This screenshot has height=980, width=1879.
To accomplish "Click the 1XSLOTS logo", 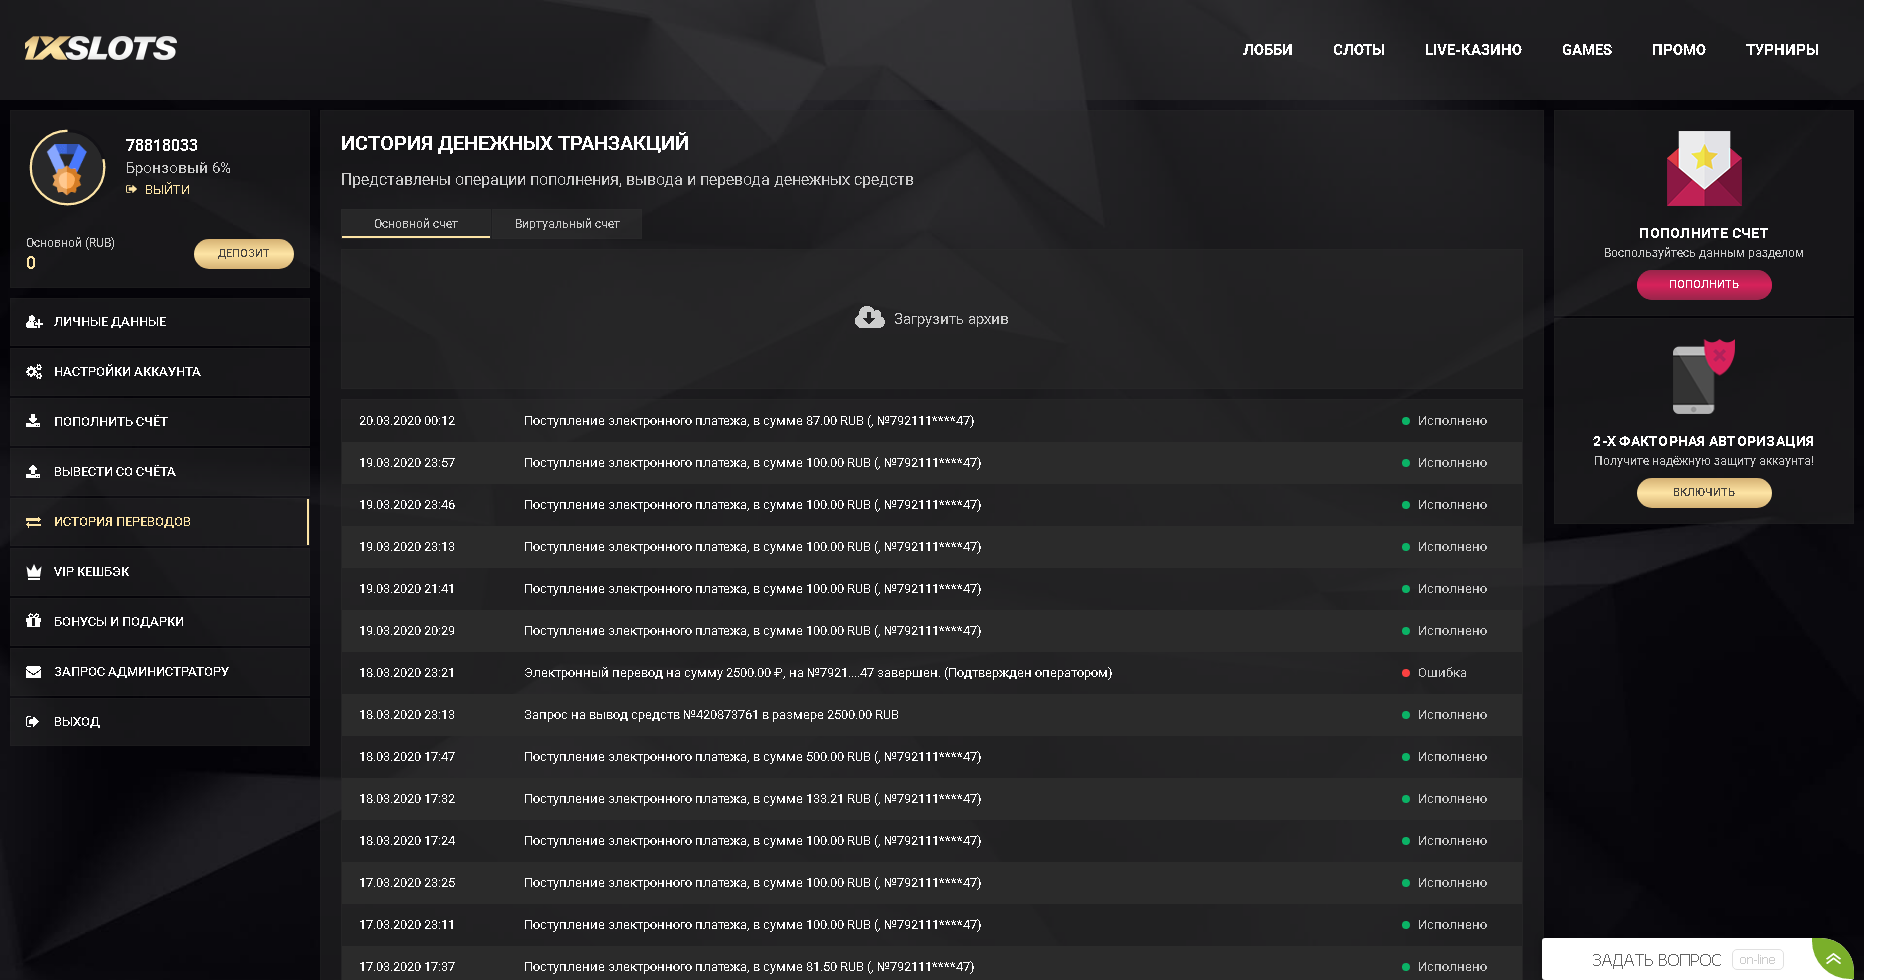I will 100,48.
